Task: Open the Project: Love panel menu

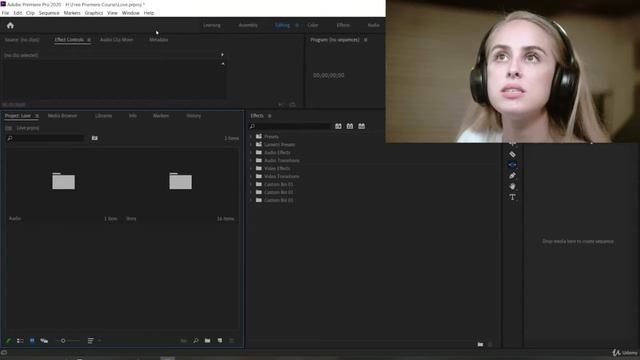Action: pyautogui.click(x=37, y=116)
